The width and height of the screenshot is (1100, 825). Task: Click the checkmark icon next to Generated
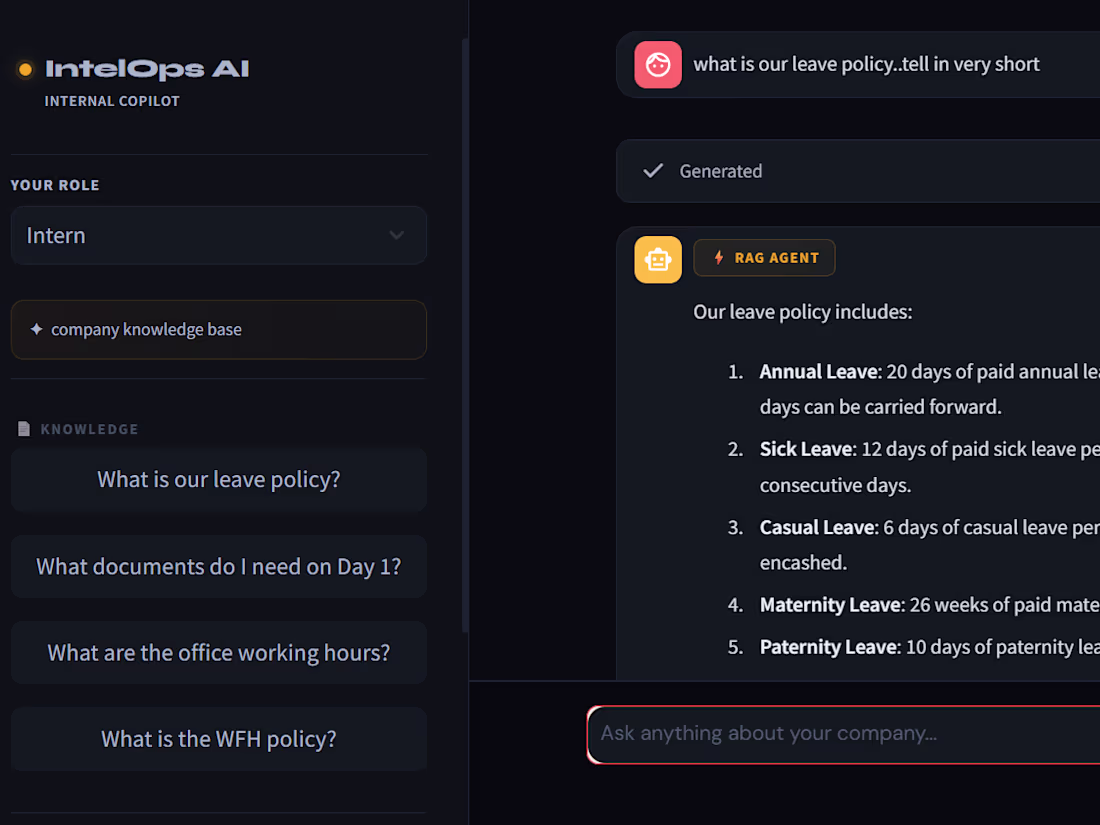653,170
